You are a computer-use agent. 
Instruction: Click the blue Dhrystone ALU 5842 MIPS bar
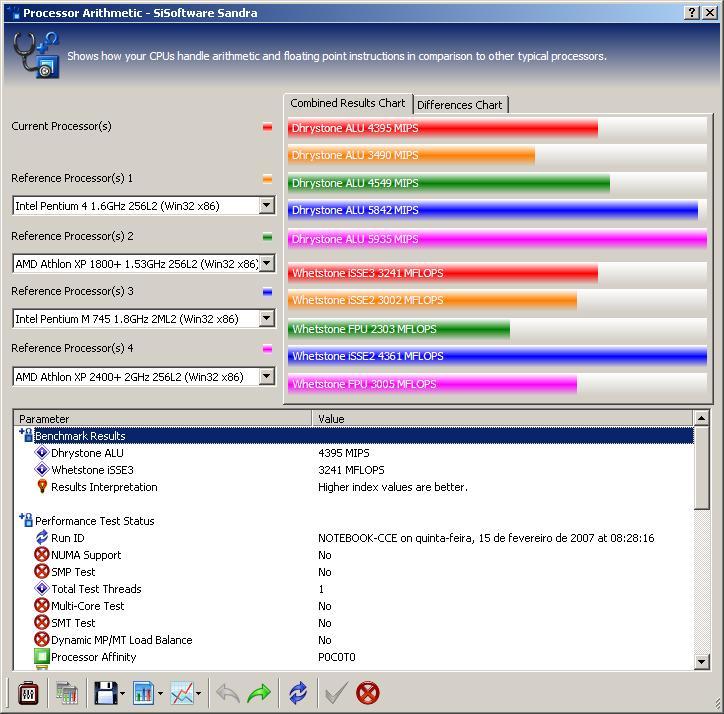click(x=493, y=210)
